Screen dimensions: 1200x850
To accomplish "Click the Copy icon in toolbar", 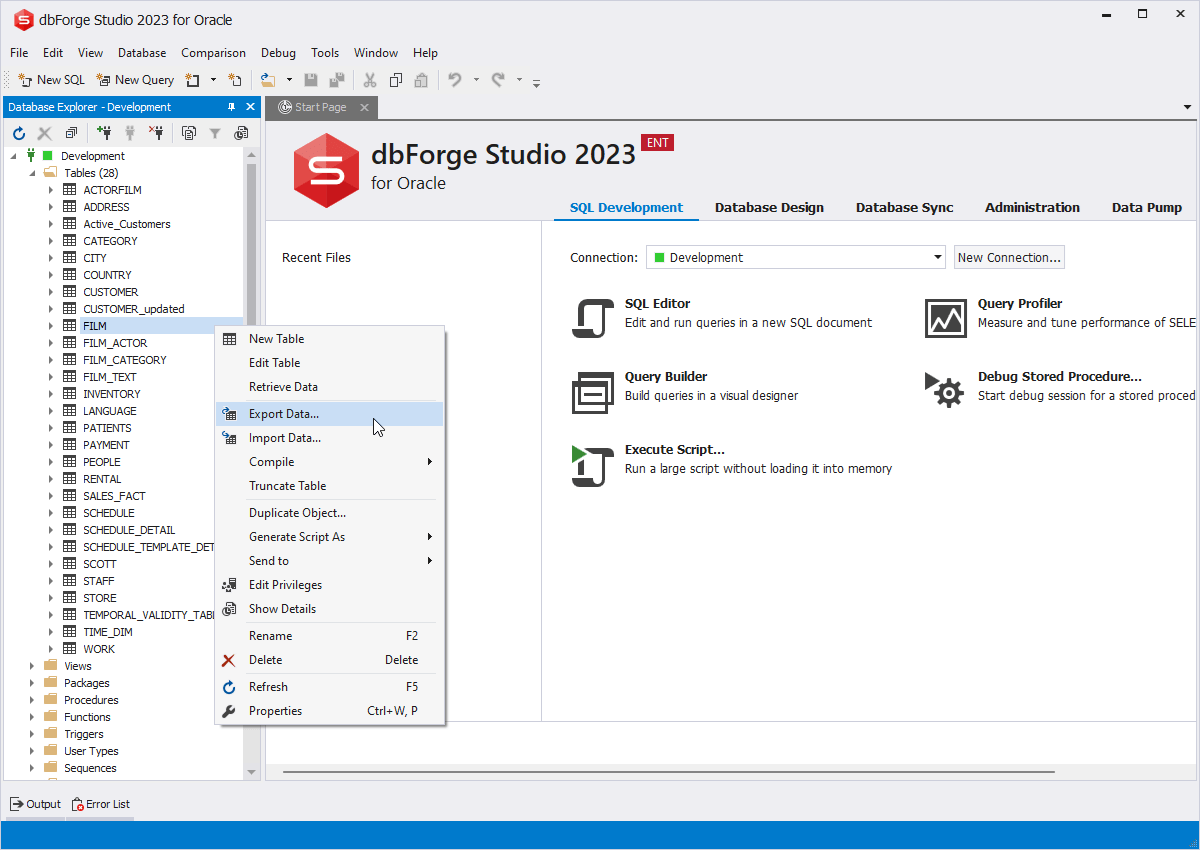I will click(396, 80).
